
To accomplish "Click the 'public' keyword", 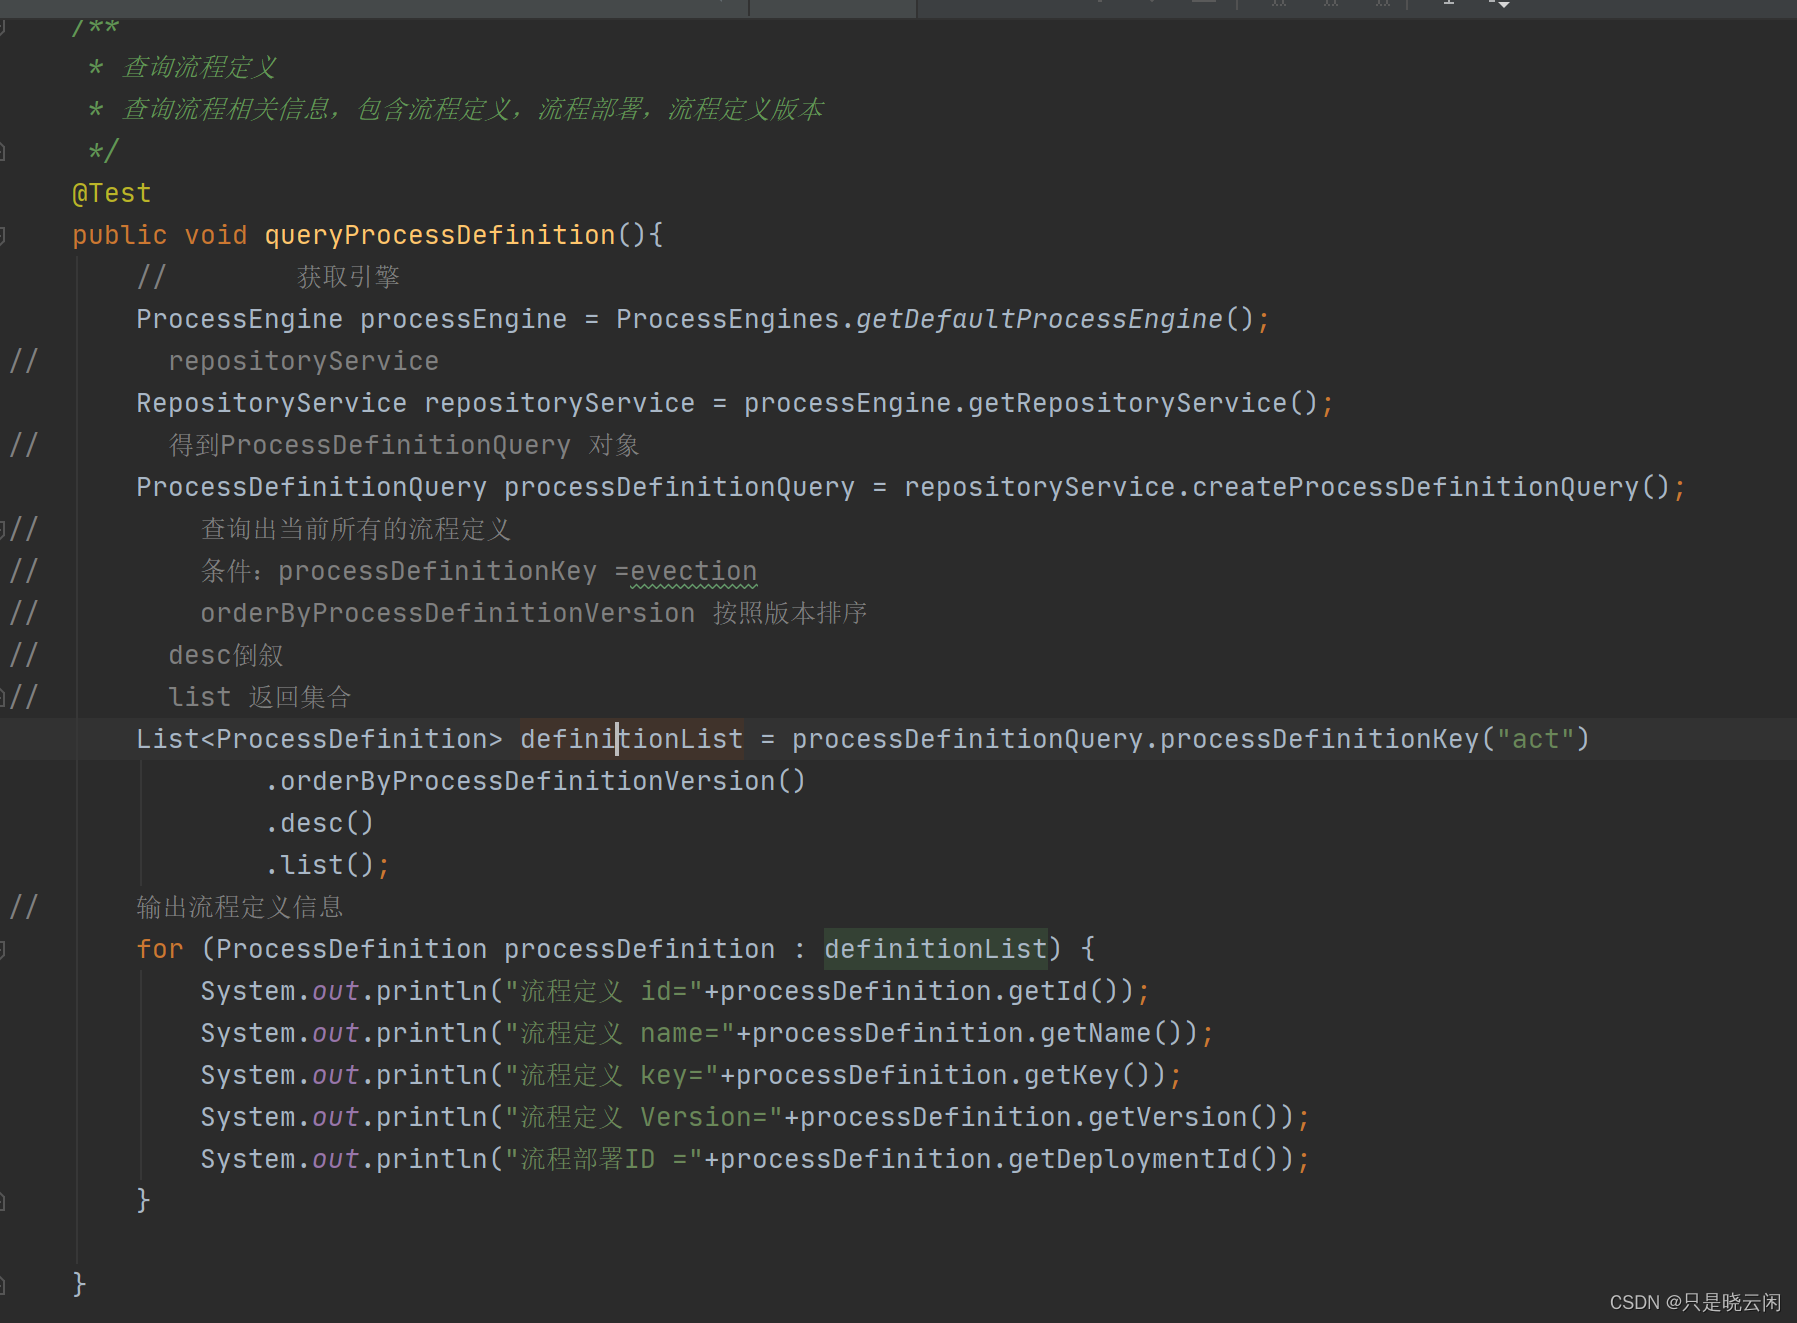I will (x=119, y=235).
